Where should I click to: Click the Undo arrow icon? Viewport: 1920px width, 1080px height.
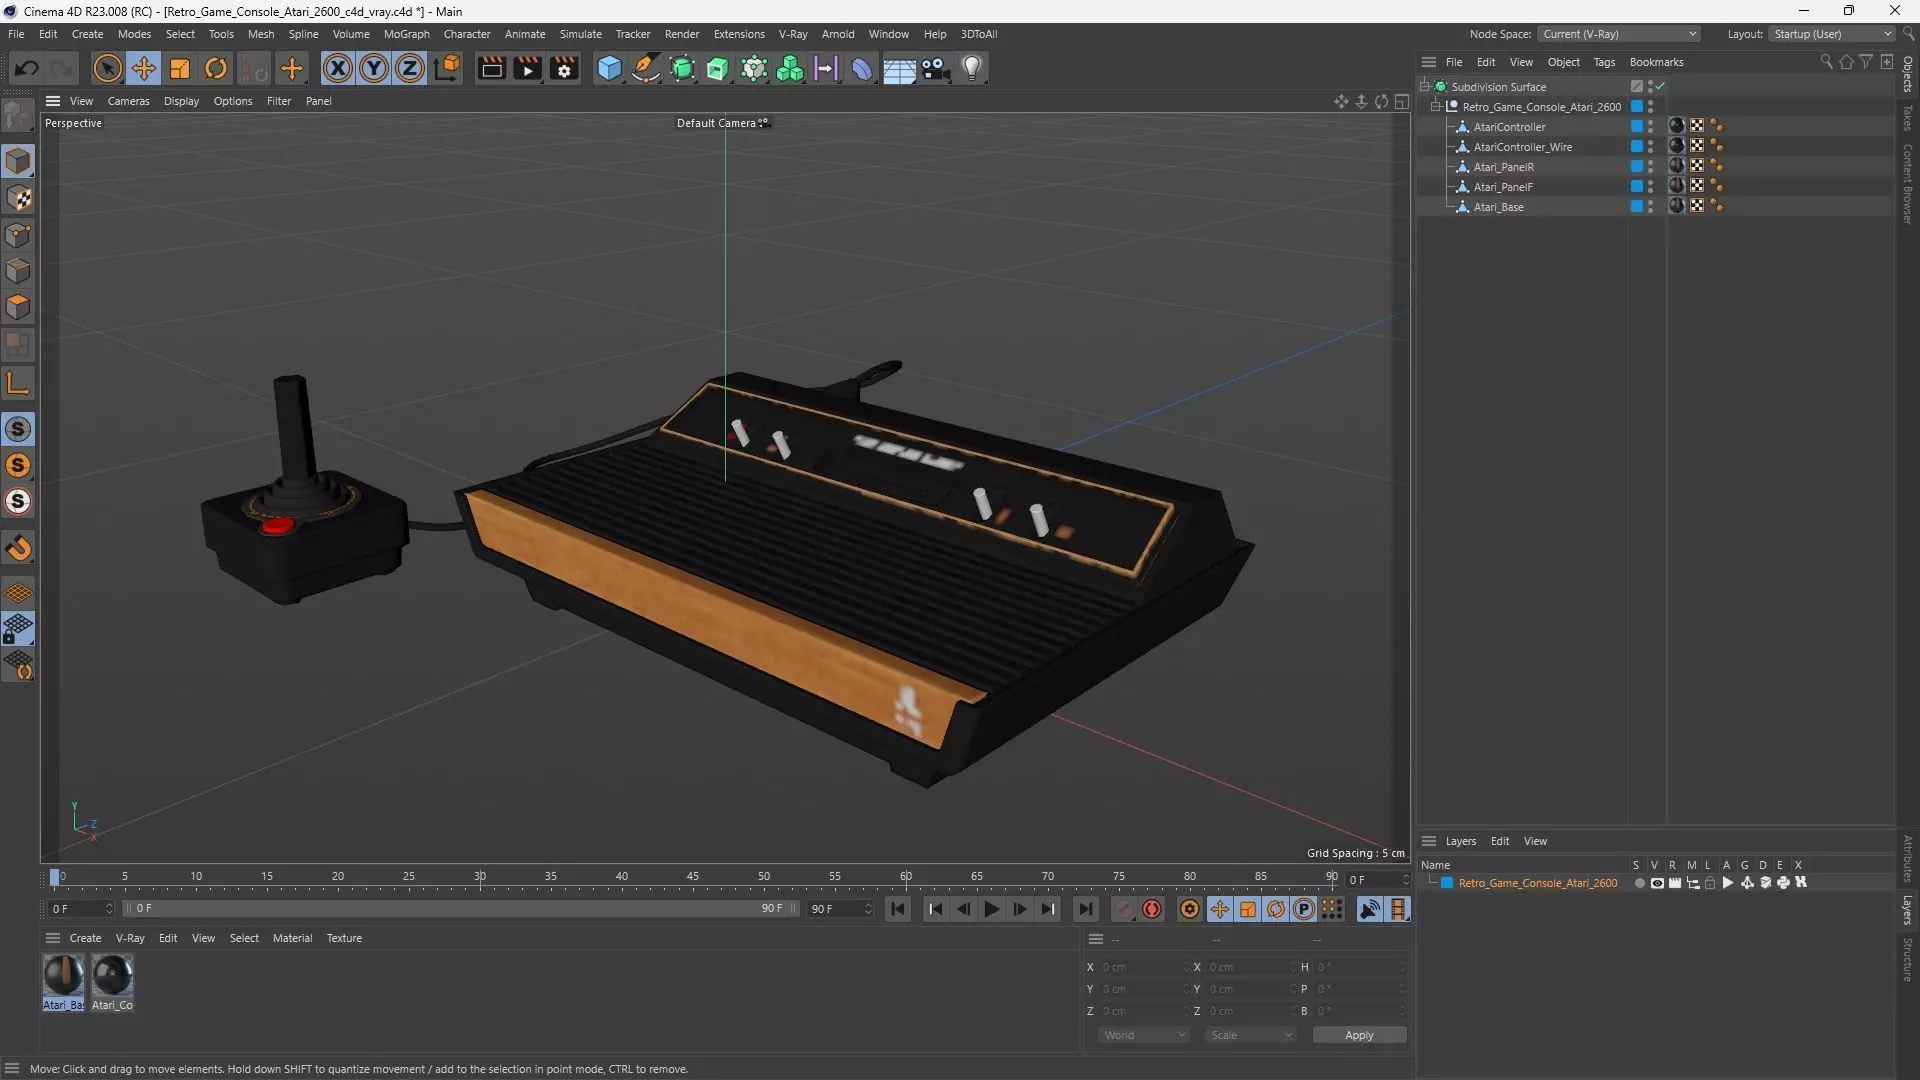pyautogui.click(x=27, y=68)
